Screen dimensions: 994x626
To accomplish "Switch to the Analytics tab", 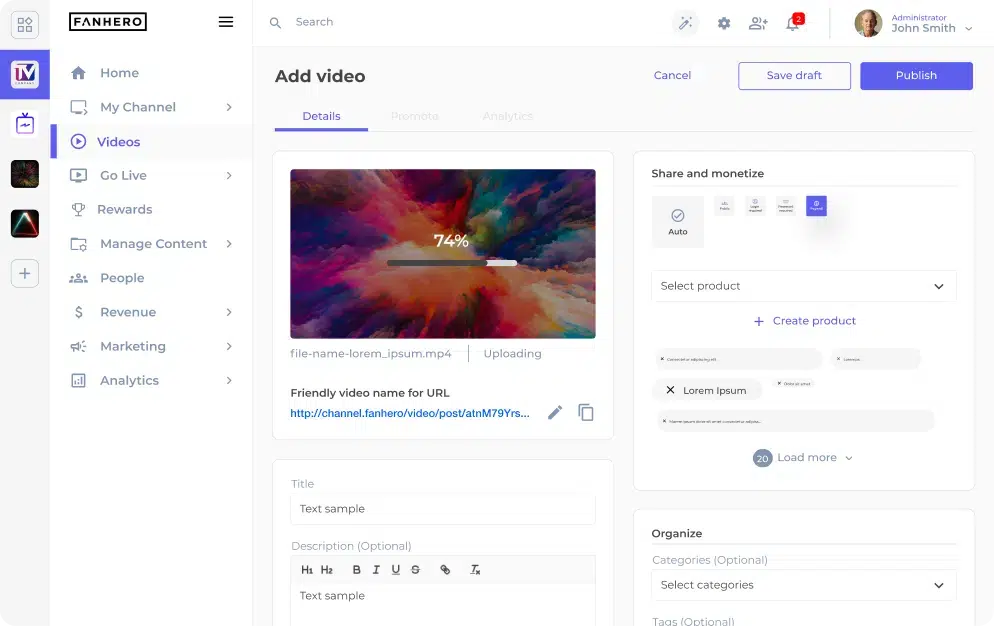I will coord(507,116).
